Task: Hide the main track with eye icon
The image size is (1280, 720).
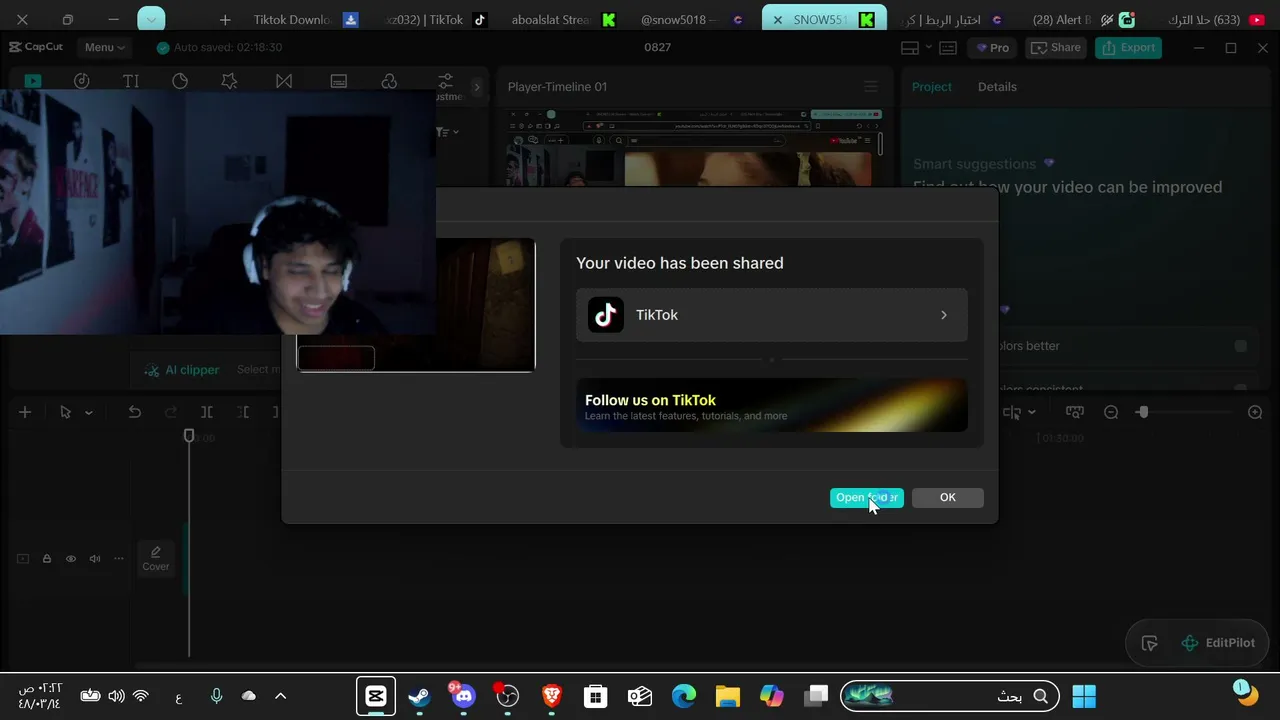Action: coord(71,559)
